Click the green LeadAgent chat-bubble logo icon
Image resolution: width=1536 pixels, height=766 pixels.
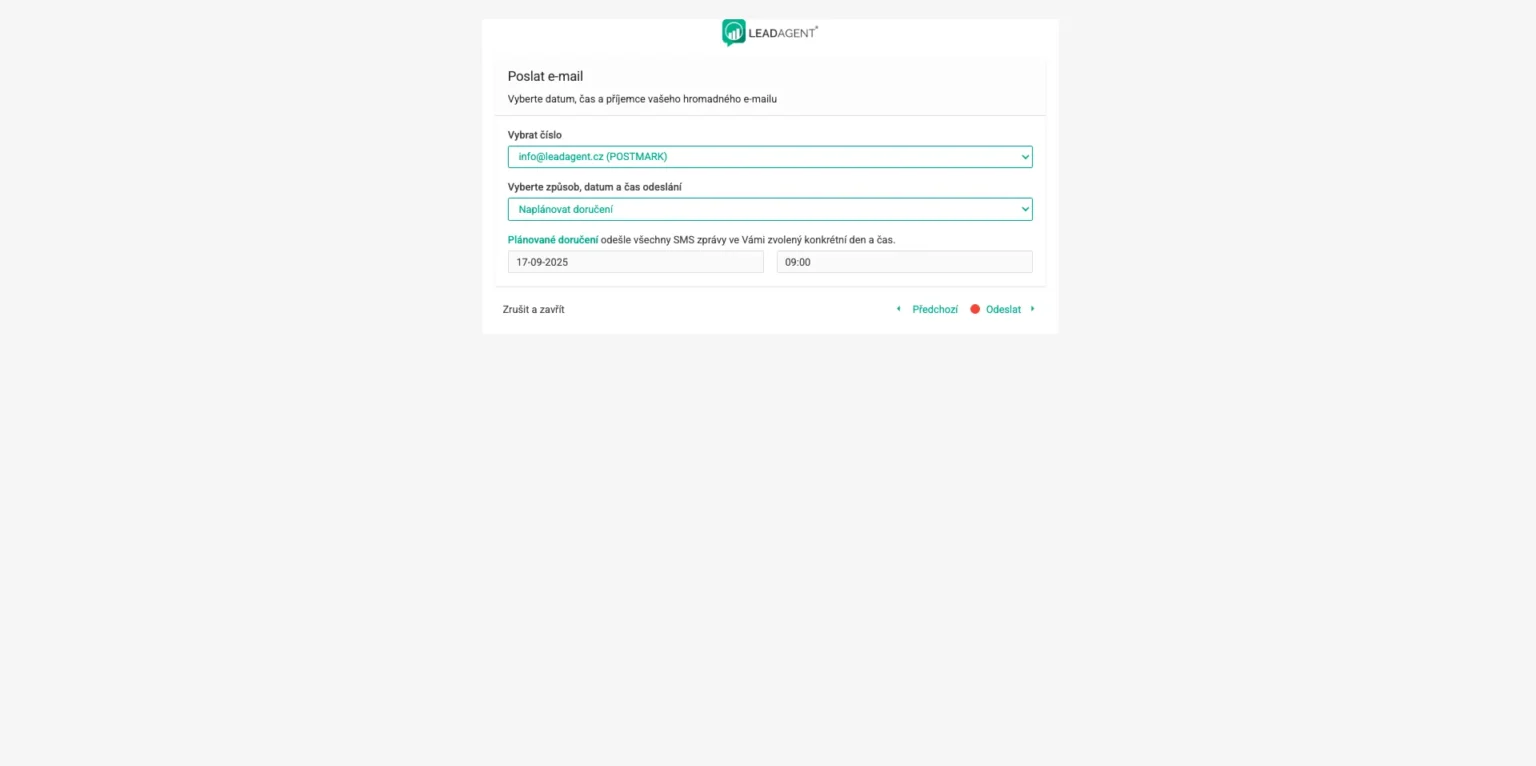(x=734, y=33)
